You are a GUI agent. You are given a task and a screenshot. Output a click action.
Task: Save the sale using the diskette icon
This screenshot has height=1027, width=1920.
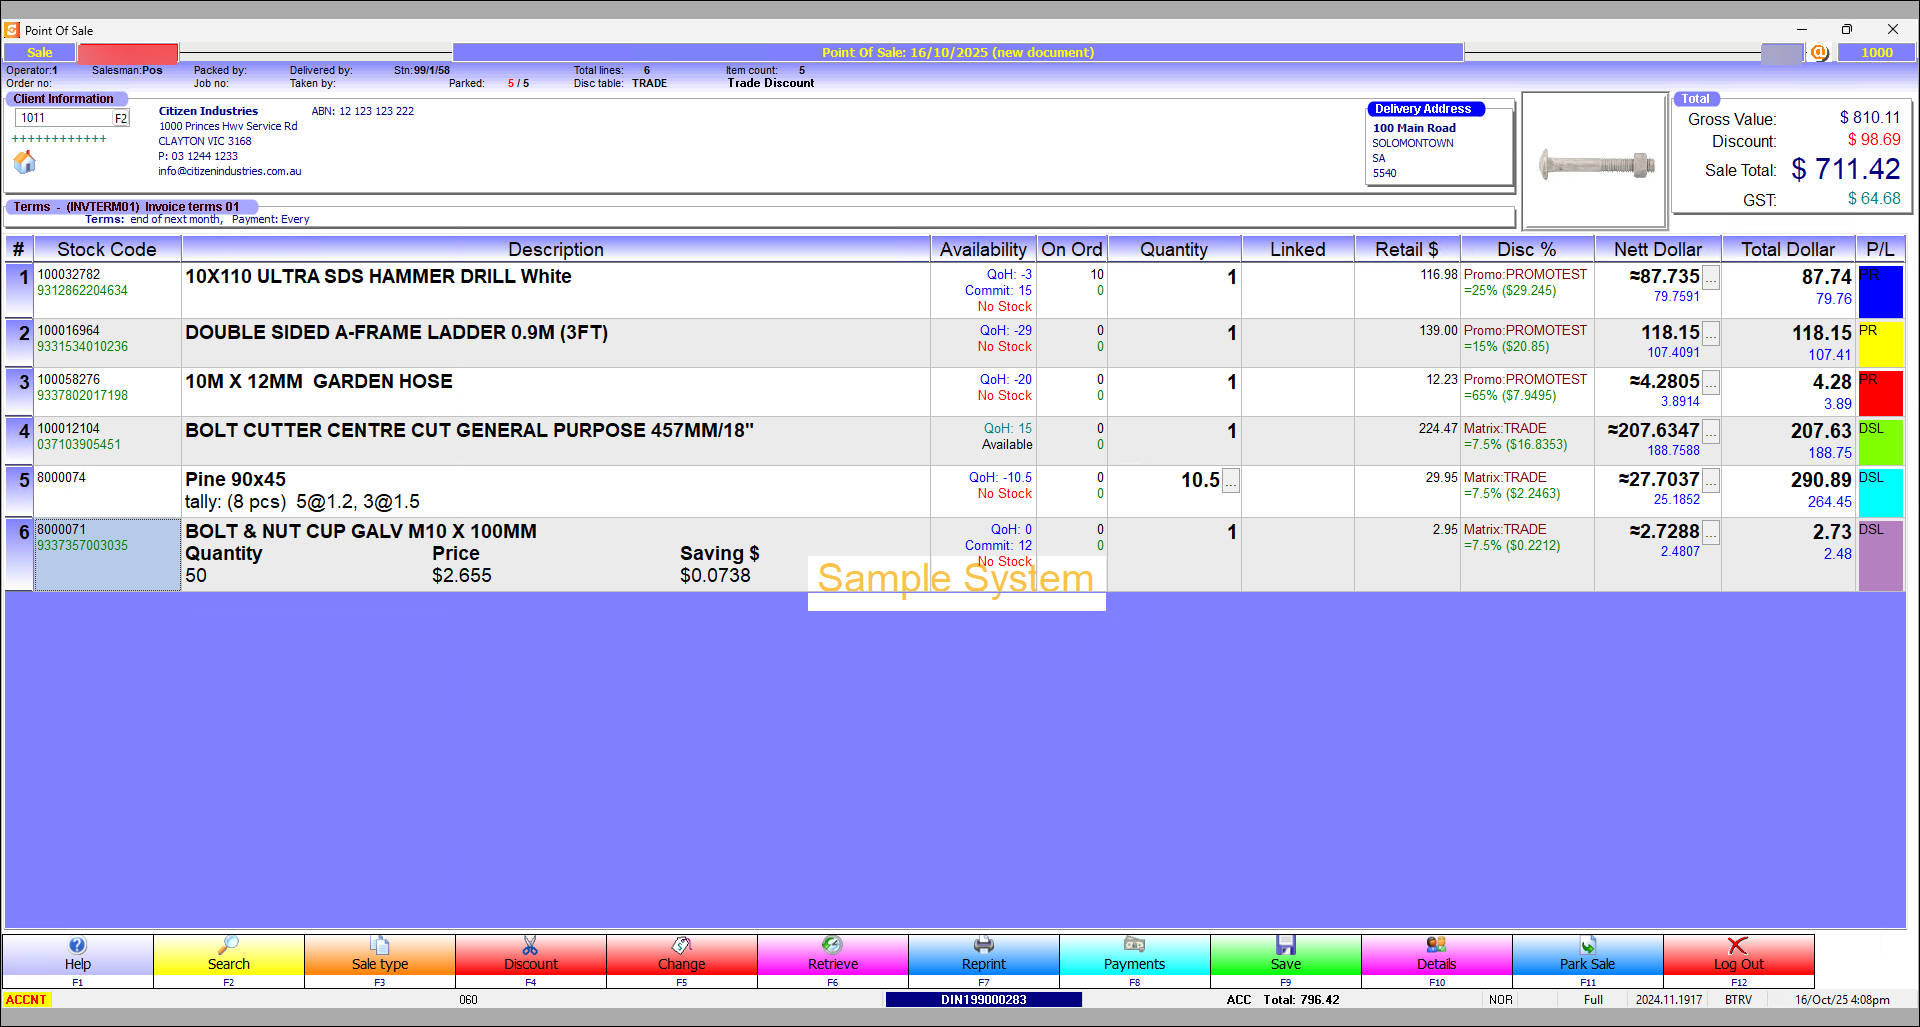pyautogui.click(x=1286, y=944)
